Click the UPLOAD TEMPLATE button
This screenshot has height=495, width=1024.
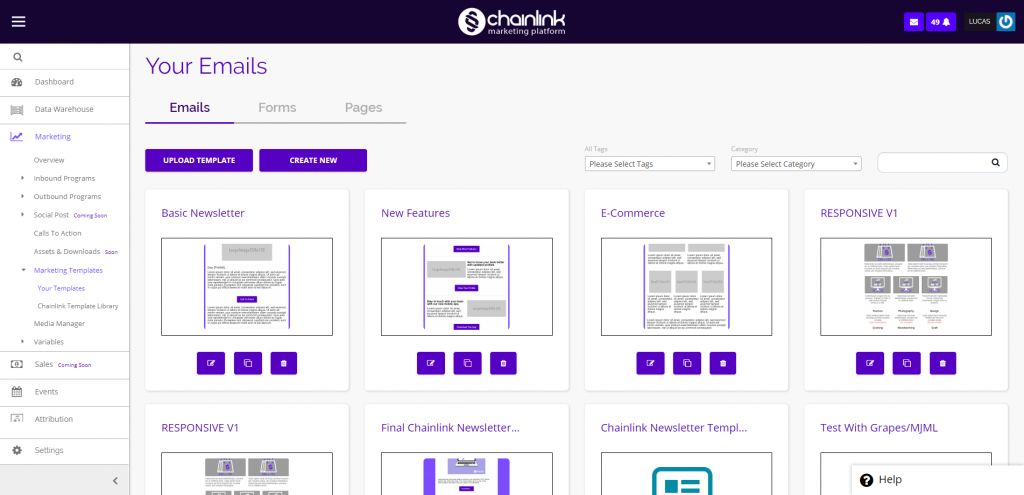(x=199, y=161)
